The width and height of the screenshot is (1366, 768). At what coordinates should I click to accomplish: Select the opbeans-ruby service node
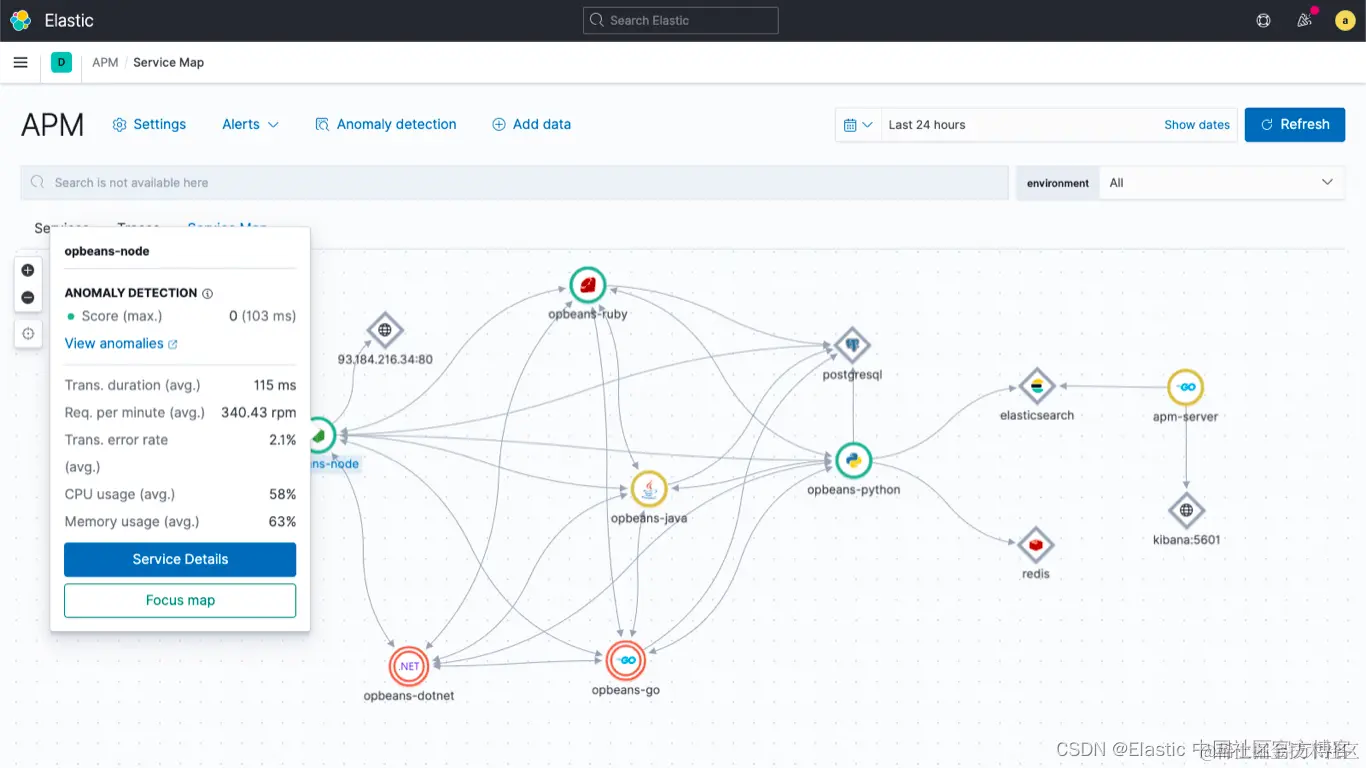click(588, 285)
